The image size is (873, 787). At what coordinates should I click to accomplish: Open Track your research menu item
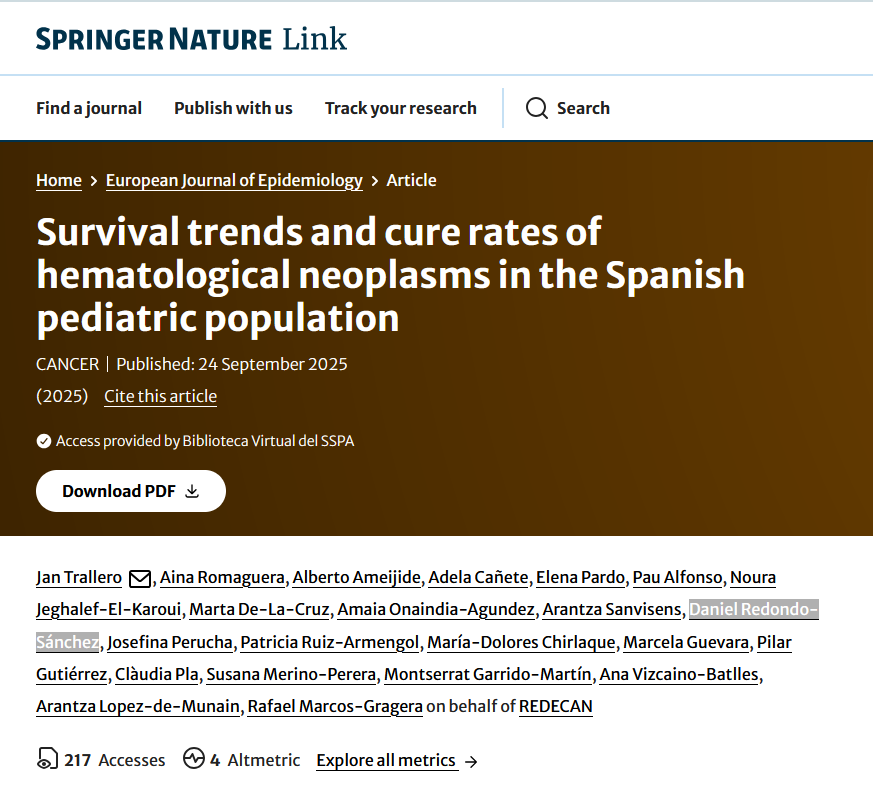point(400,108)
